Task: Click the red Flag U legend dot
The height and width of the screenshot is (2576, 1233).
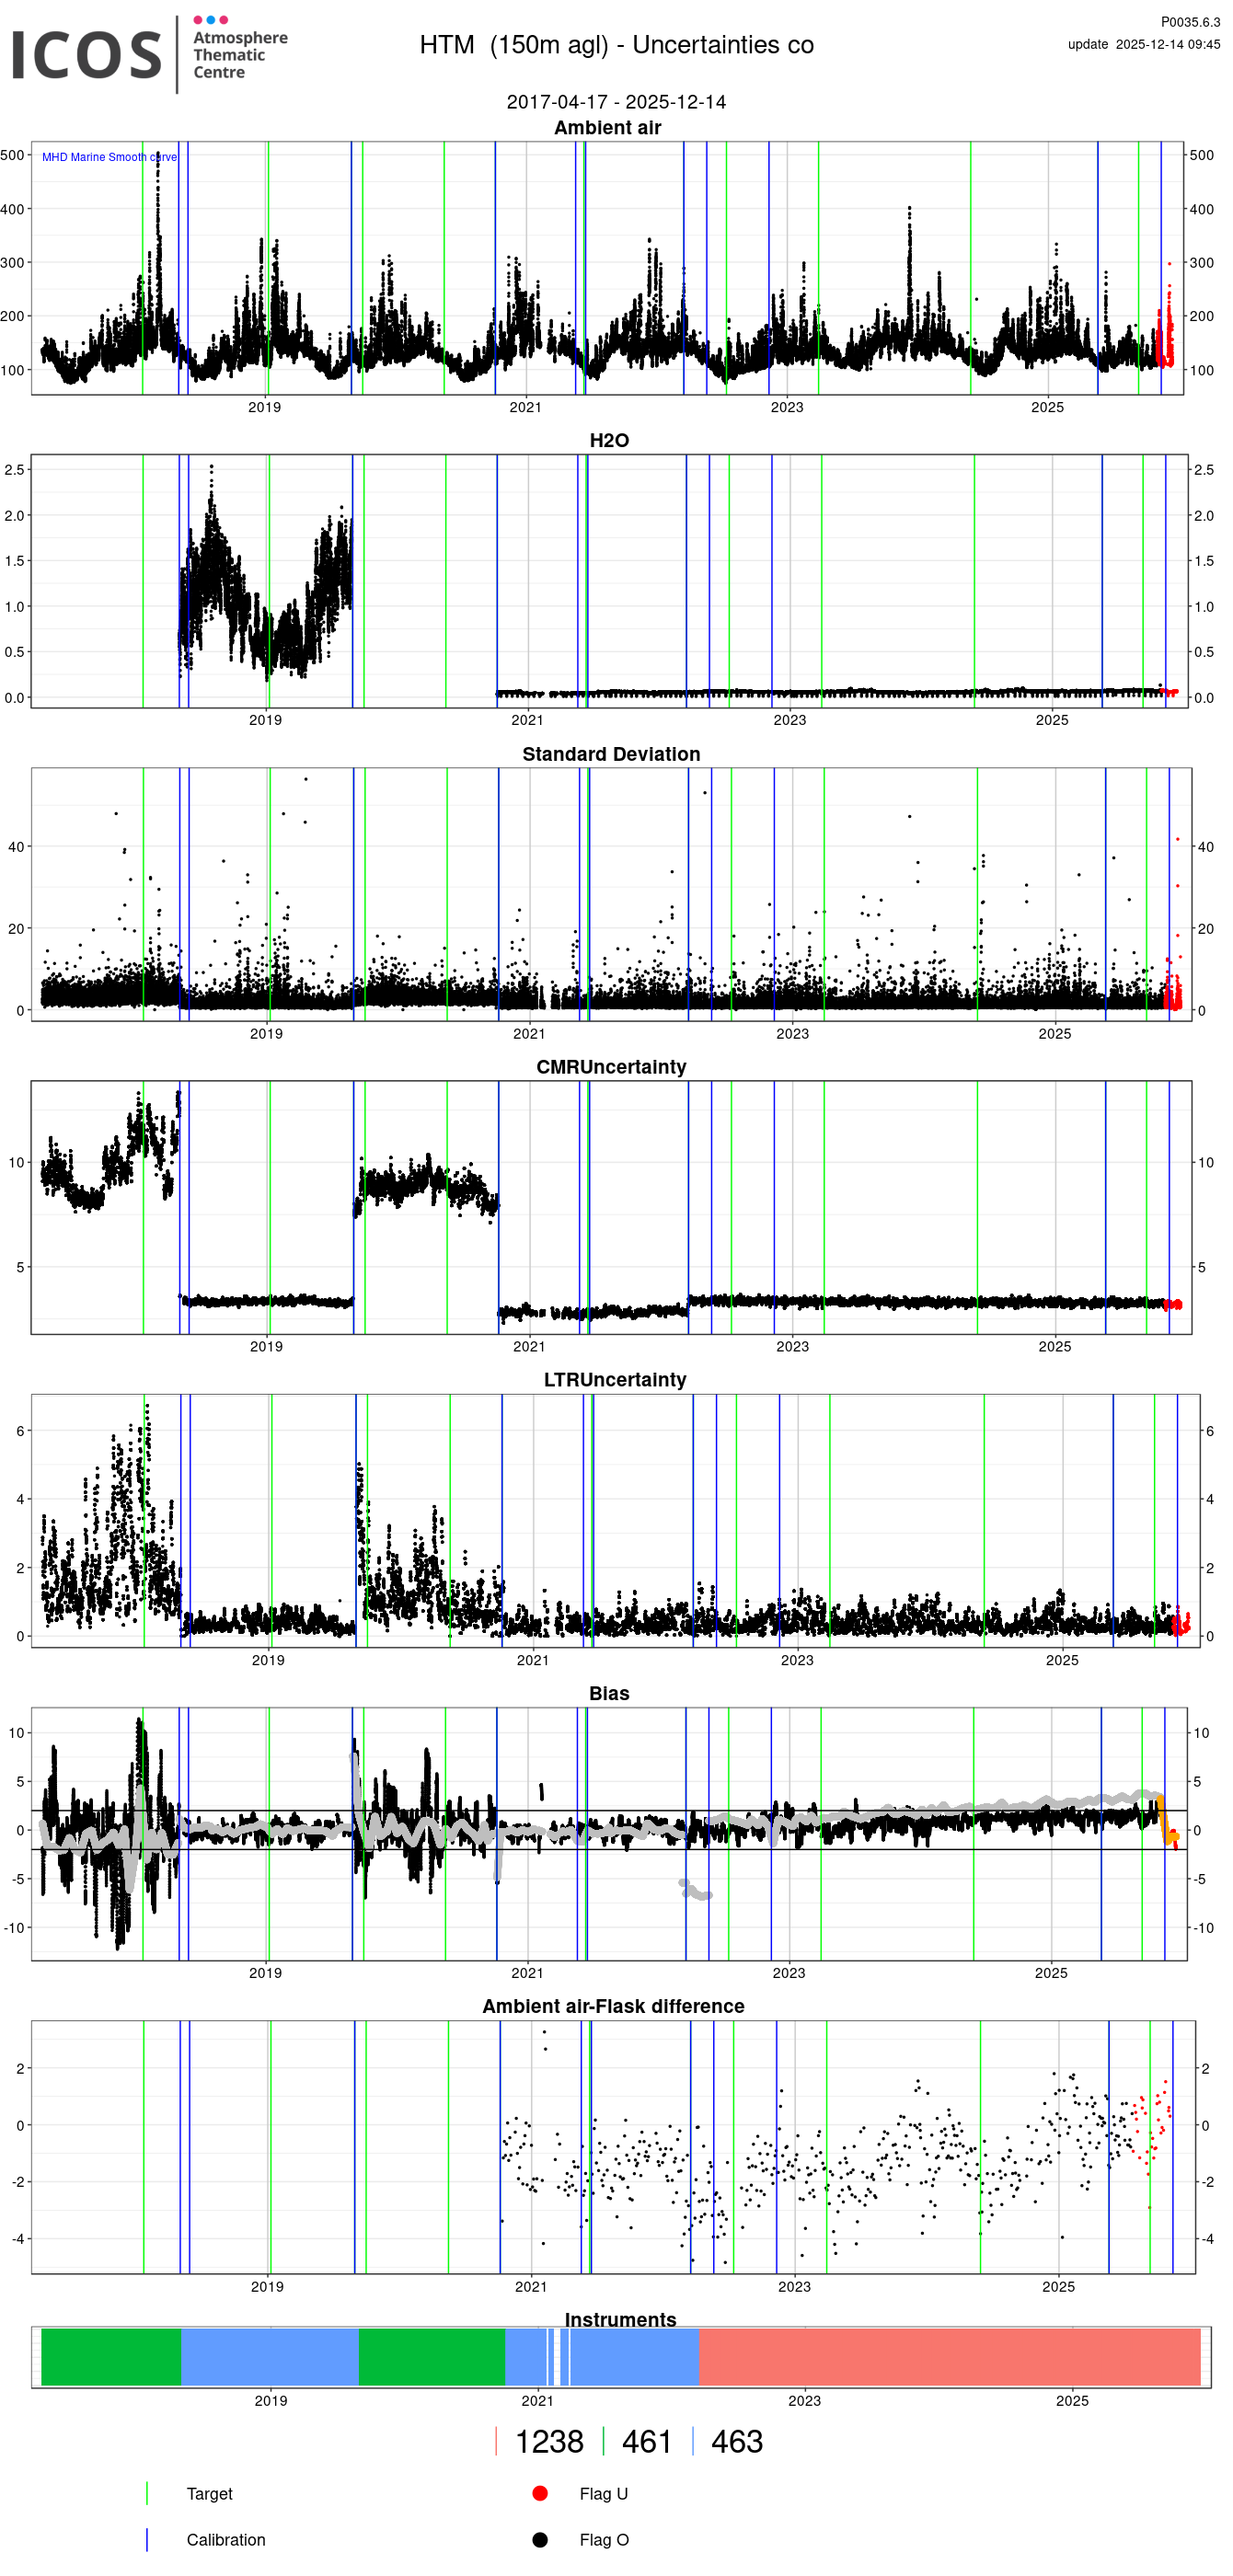Action: 540,2493
